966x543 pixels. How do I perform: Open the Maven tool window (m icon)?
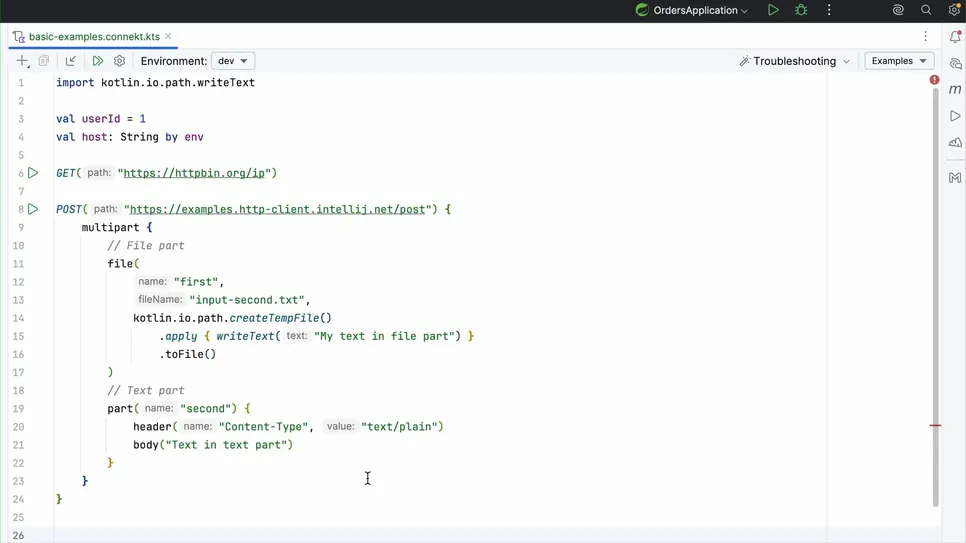(x=955, y=89)
